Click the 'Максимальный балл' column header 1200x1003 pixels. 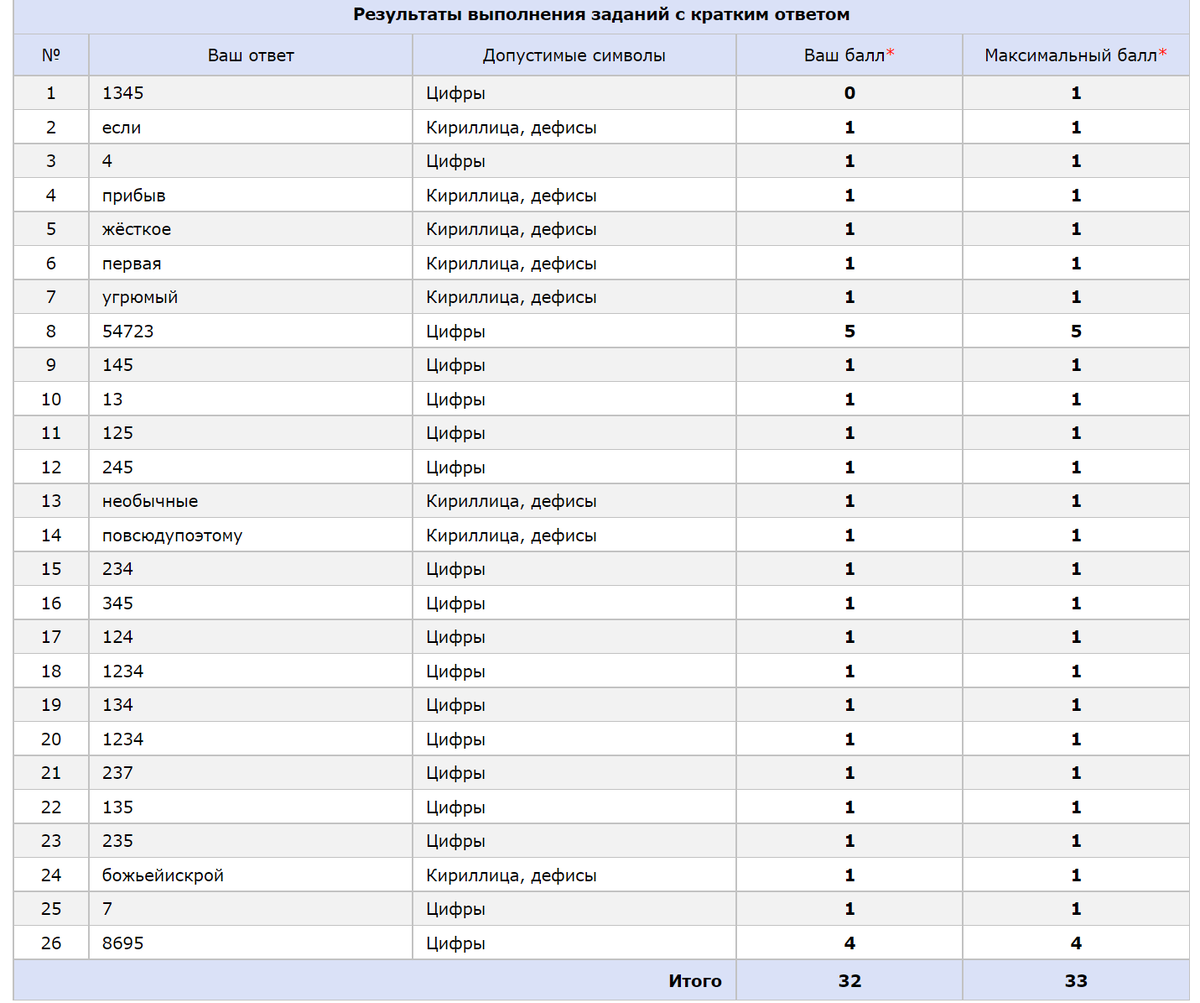[1076, 55]
